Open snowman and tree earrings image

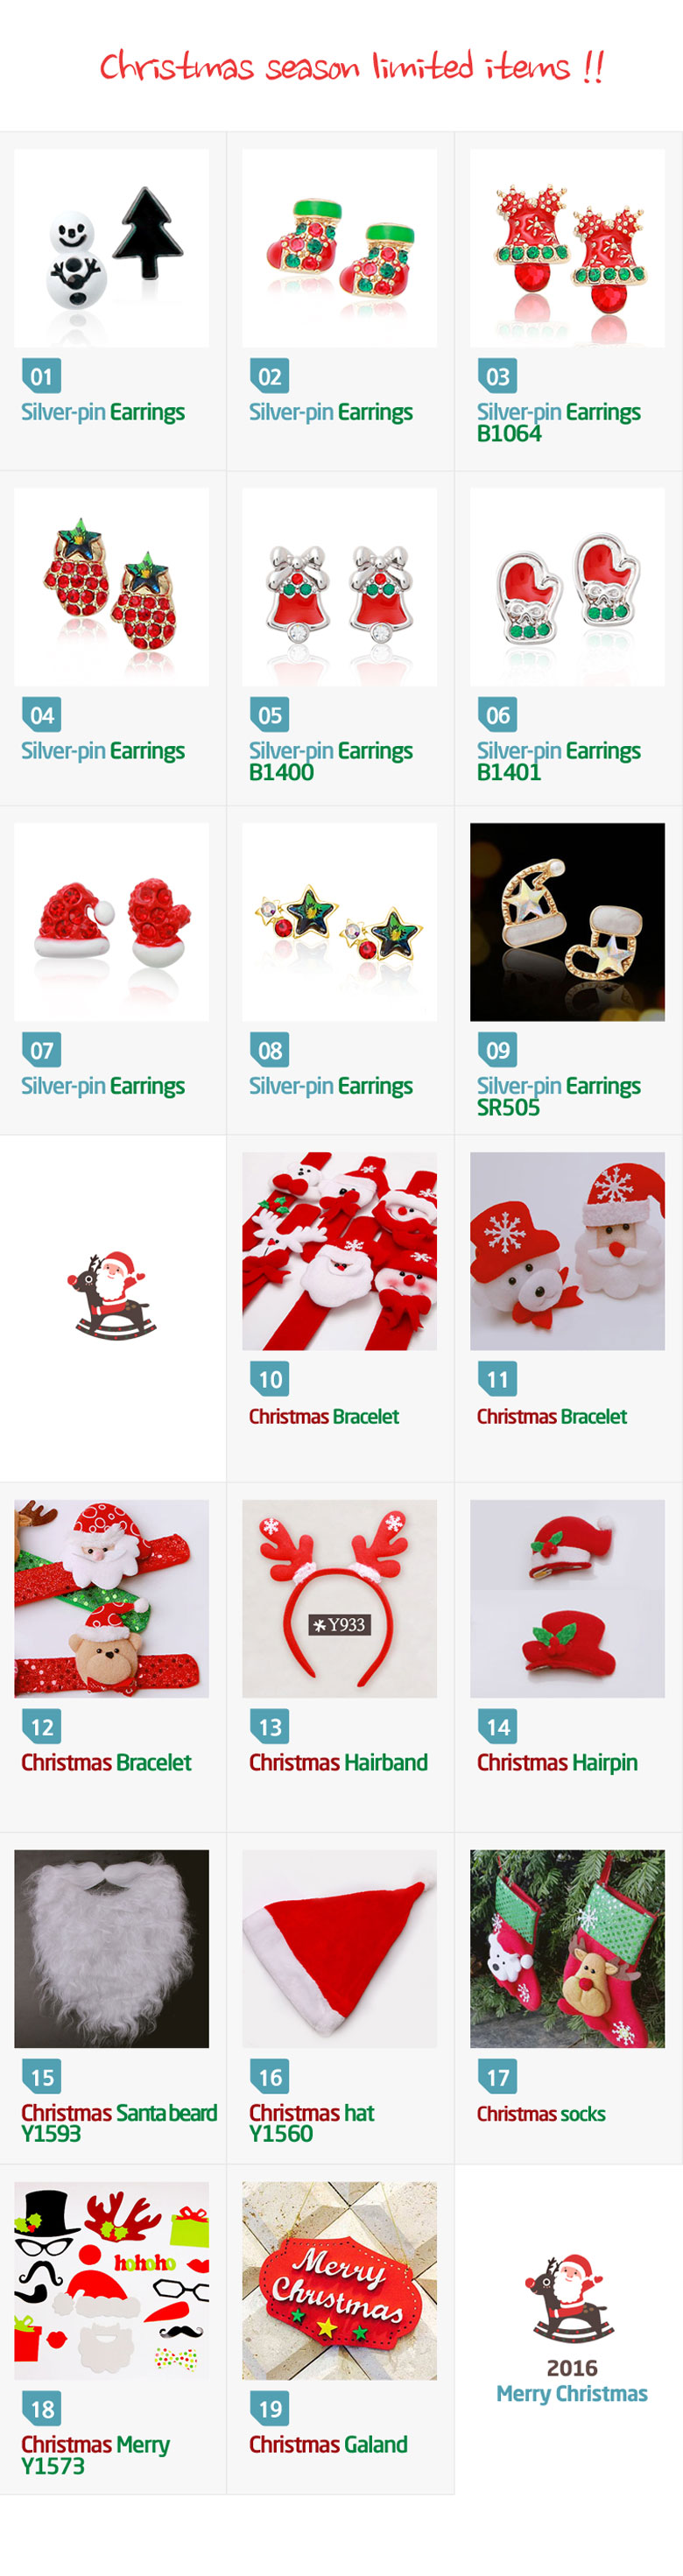[x=112, y=248]
